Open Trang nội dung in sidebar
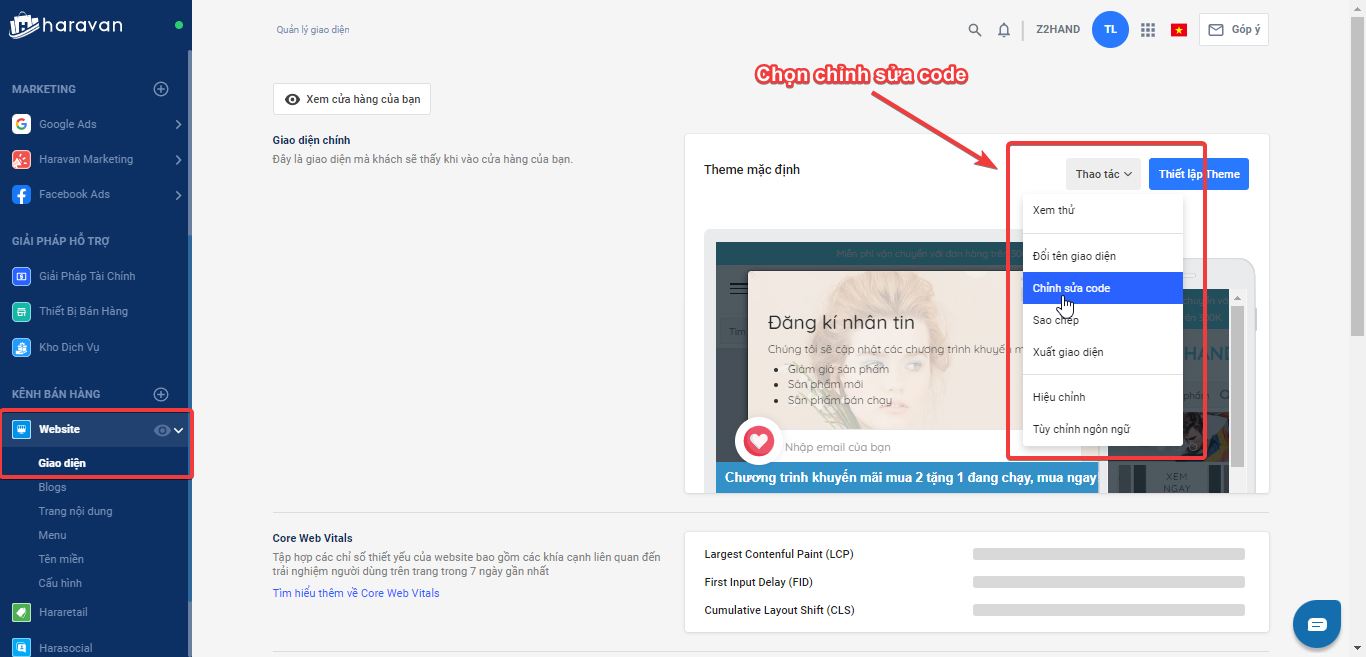 pyautogui.click(x=76, y=511)
